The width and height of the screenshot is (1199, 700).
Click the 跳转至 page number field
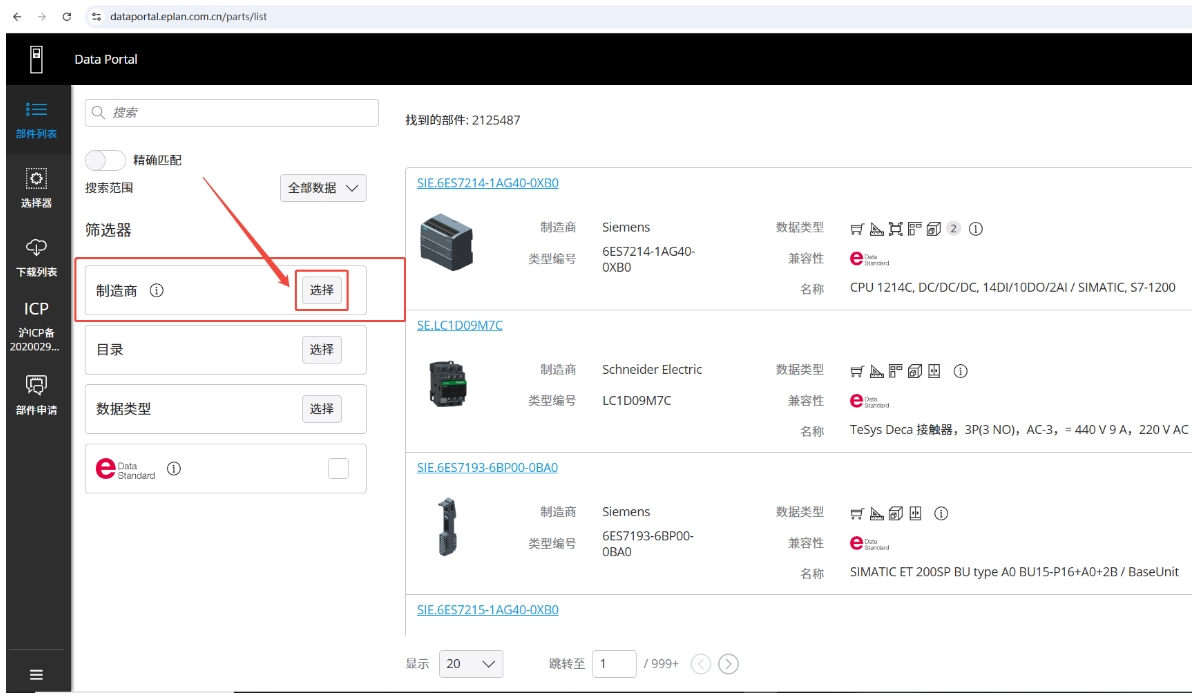(x=614, y=663)
